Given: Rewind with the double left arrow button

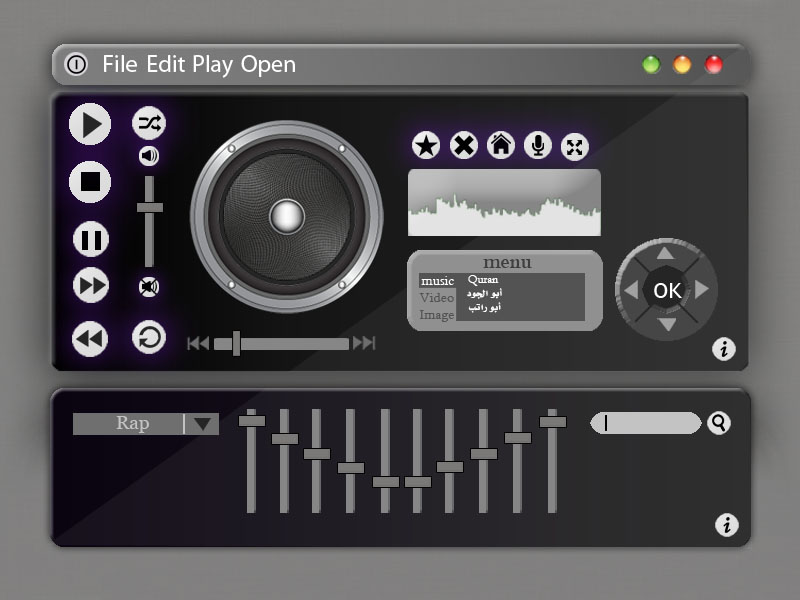Looking at the screenshot, I should (x=90, y=339).
